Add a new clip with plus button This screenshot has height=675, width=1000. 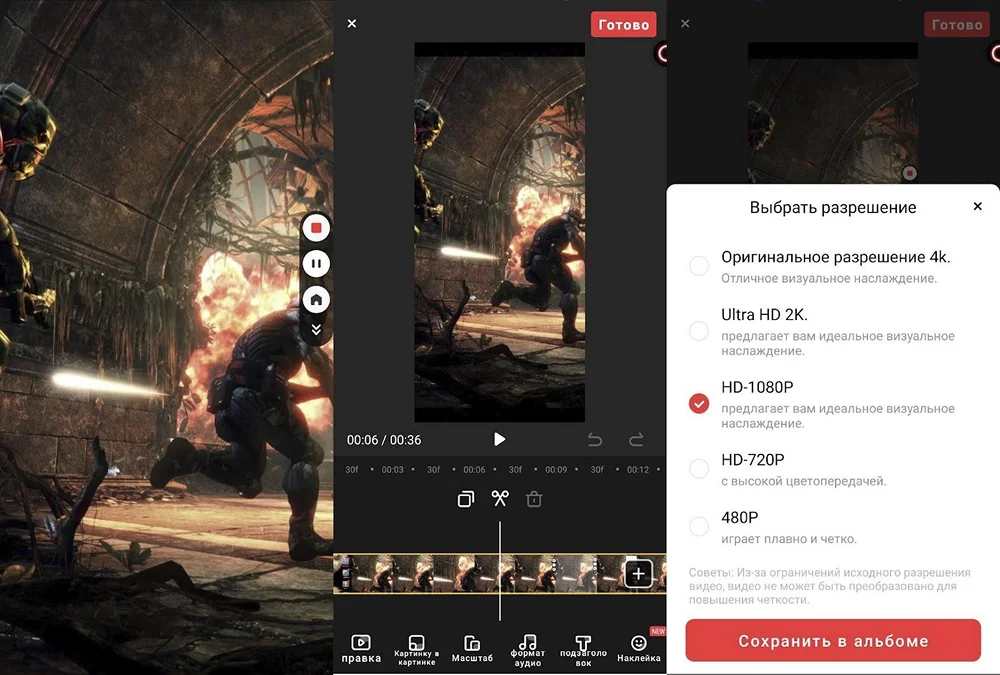point(639,574)
